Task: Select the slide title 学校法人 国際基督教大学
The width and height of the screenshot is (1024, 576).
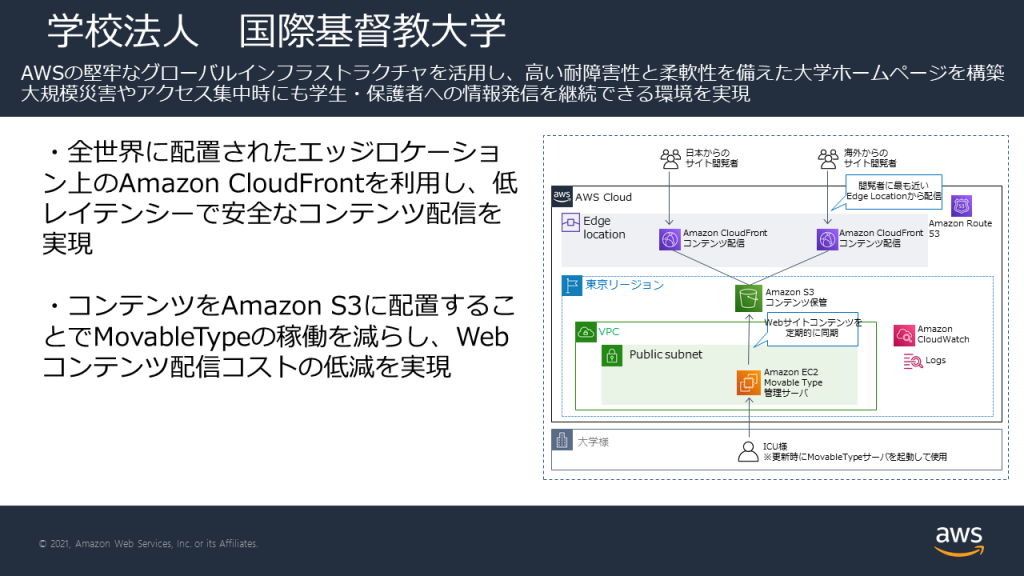Action: (277, 31)
